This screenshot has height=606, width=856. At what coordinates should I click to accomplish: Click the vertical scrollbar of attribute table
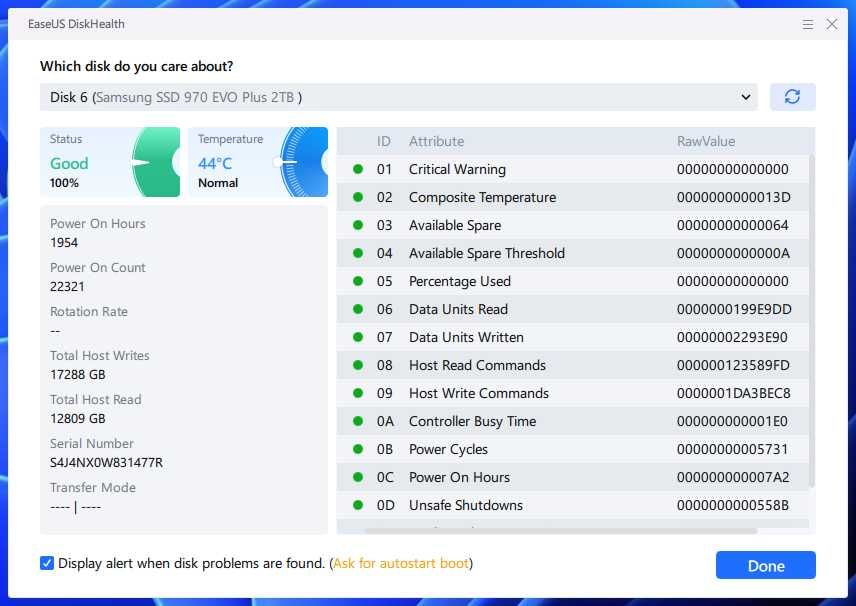click(812, 319)
